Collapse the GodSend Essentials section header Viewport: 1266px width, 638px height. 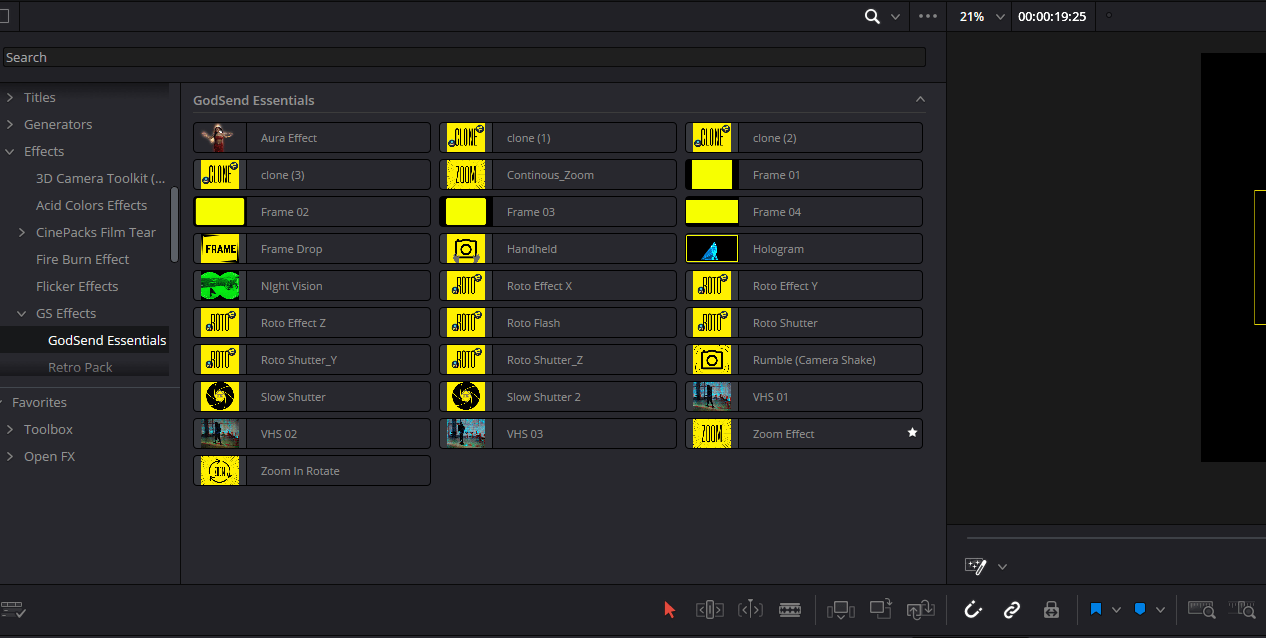pos(920,99)
